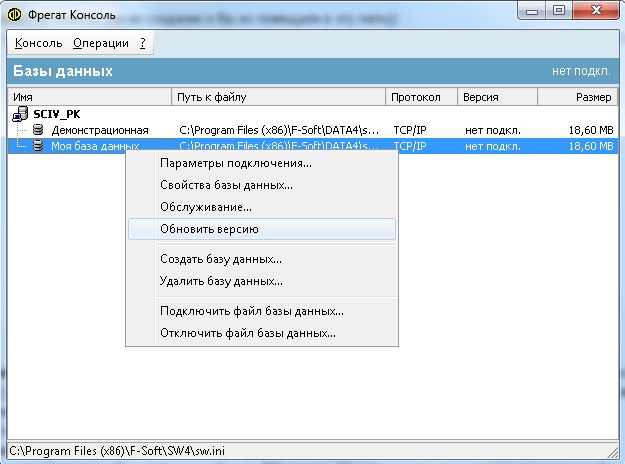Image resolution: width=625 pixels, height=464 pixels.
Task: Choose Параметры подключения... from context menu
Action: coord(262,163)
